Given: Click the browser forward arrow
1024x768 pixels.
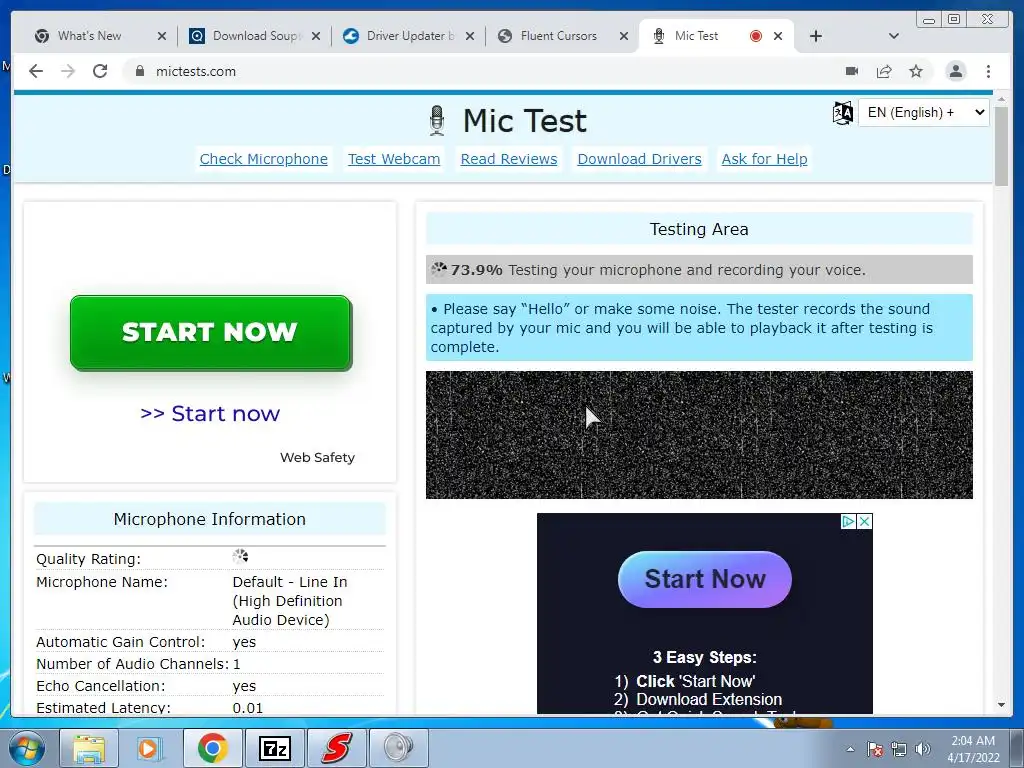Looking at the screenshot, I should click(x=68, y=71).
